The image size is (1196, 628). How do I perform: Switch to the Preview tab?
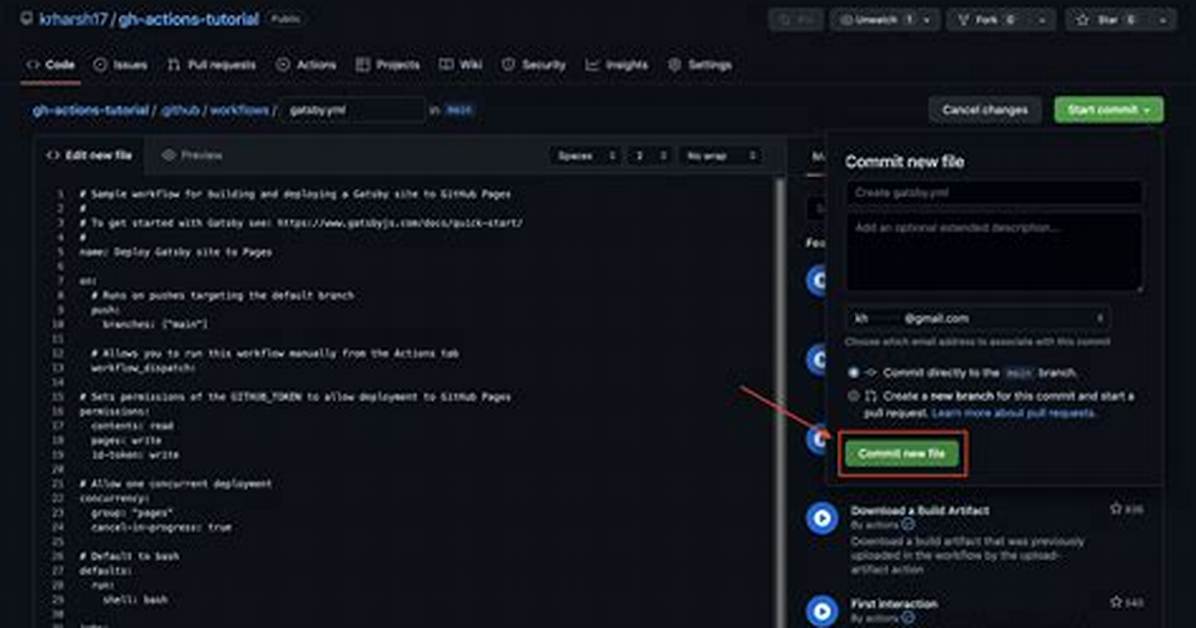click(x=191, y=155)
